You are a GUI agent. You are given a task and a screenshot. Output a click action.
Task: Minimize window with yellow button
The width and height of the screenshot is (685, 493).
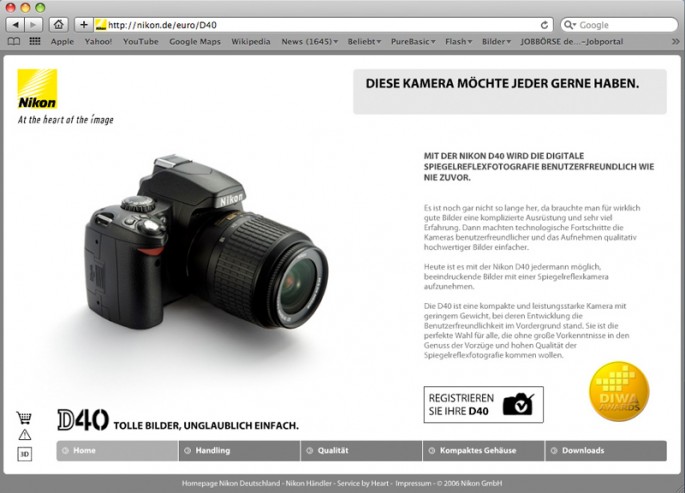click(x=25, y=7)
